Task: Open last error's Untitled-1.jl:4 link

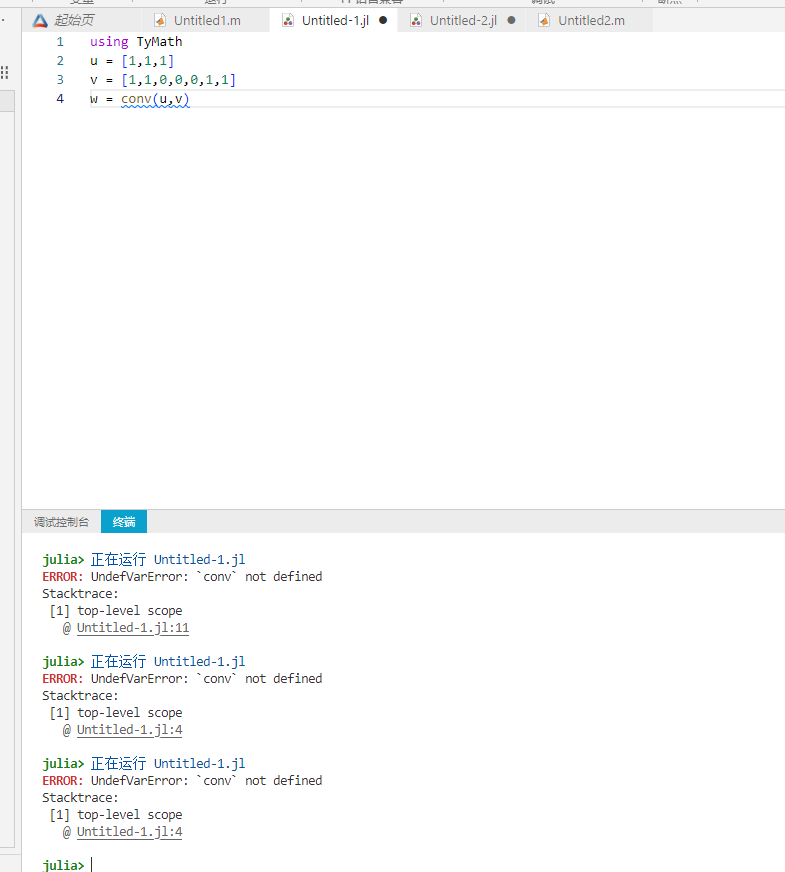Action: tap(130, 832)
